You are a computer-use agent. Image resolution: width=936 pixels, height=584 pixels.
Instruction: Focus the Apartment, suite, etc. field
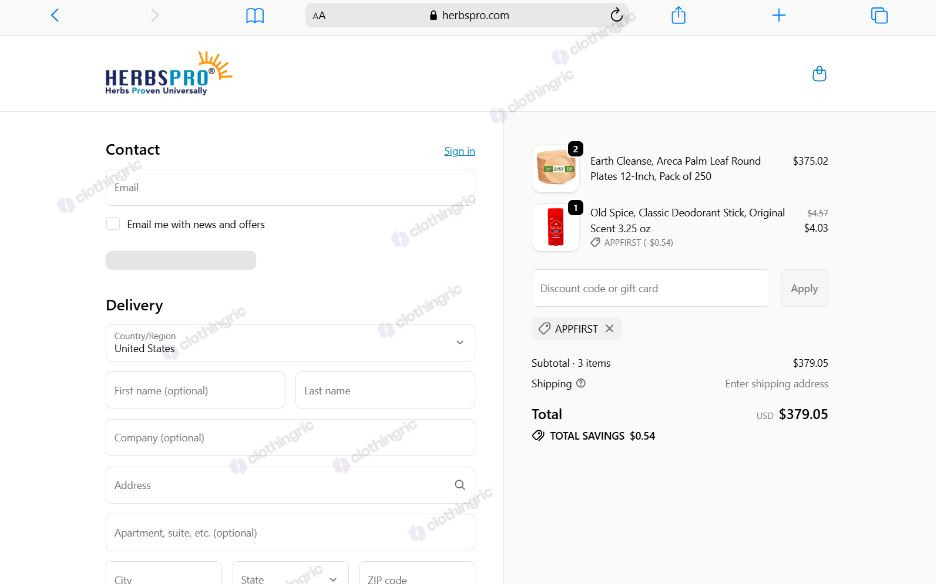pos(290,533)
